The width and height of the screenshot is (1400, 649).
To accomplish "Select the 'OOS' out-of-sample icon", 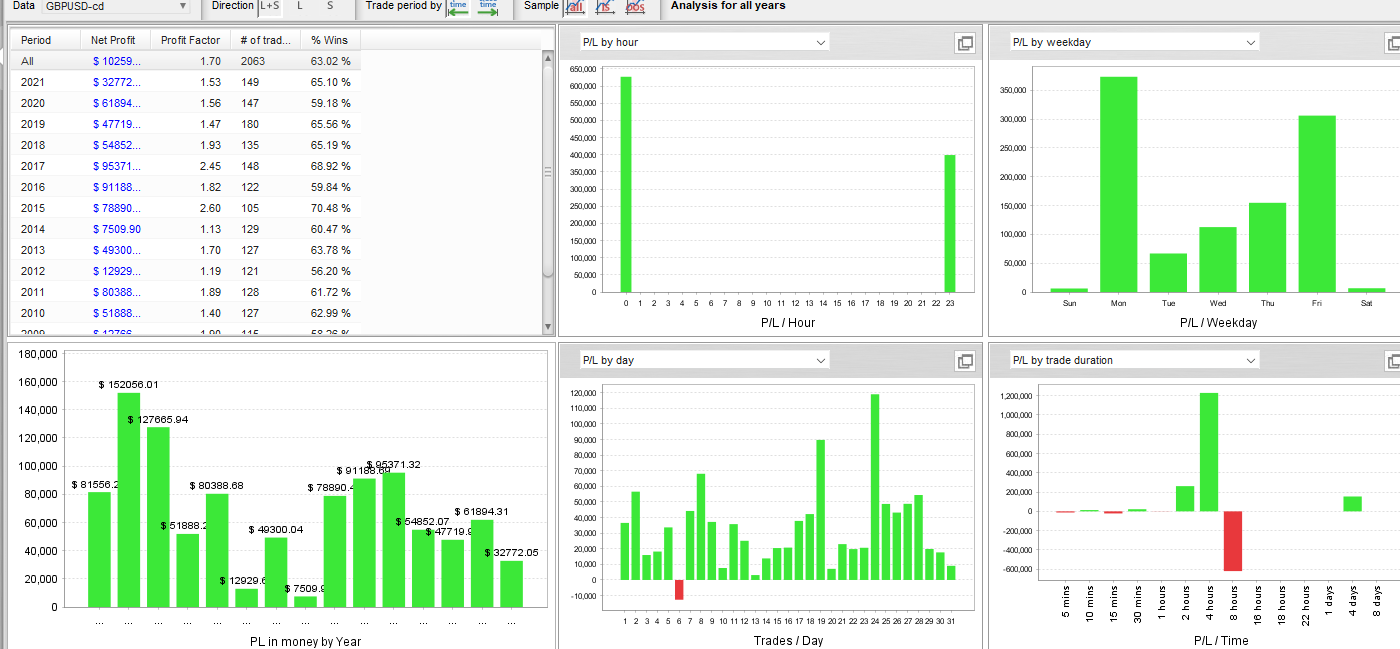I will (x=635, y=6).
